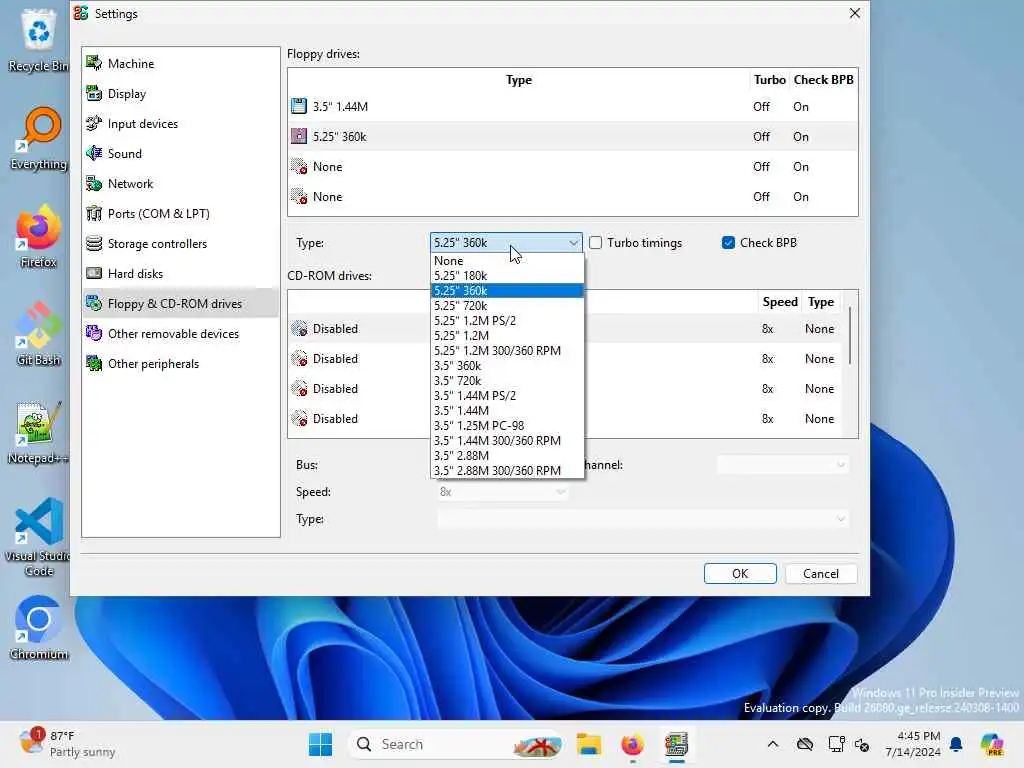This screenshot has height=768, width=1024.
Task: Confirm settings with OK button
Action: point(740,573)
